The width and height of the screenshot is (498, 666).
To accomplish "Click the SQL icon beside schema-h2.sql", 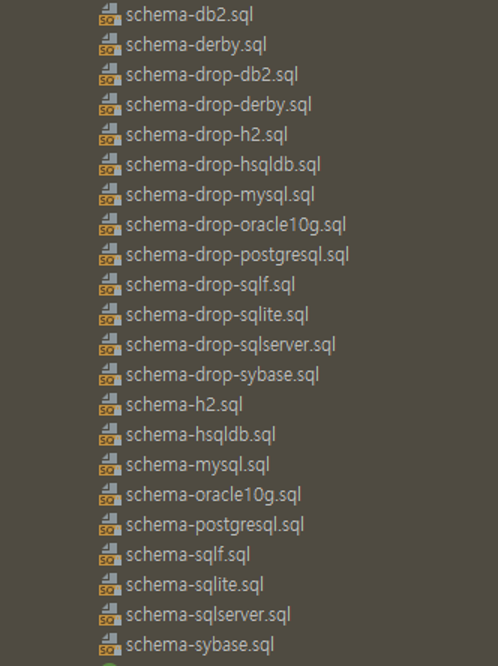I will coord(110,405).
